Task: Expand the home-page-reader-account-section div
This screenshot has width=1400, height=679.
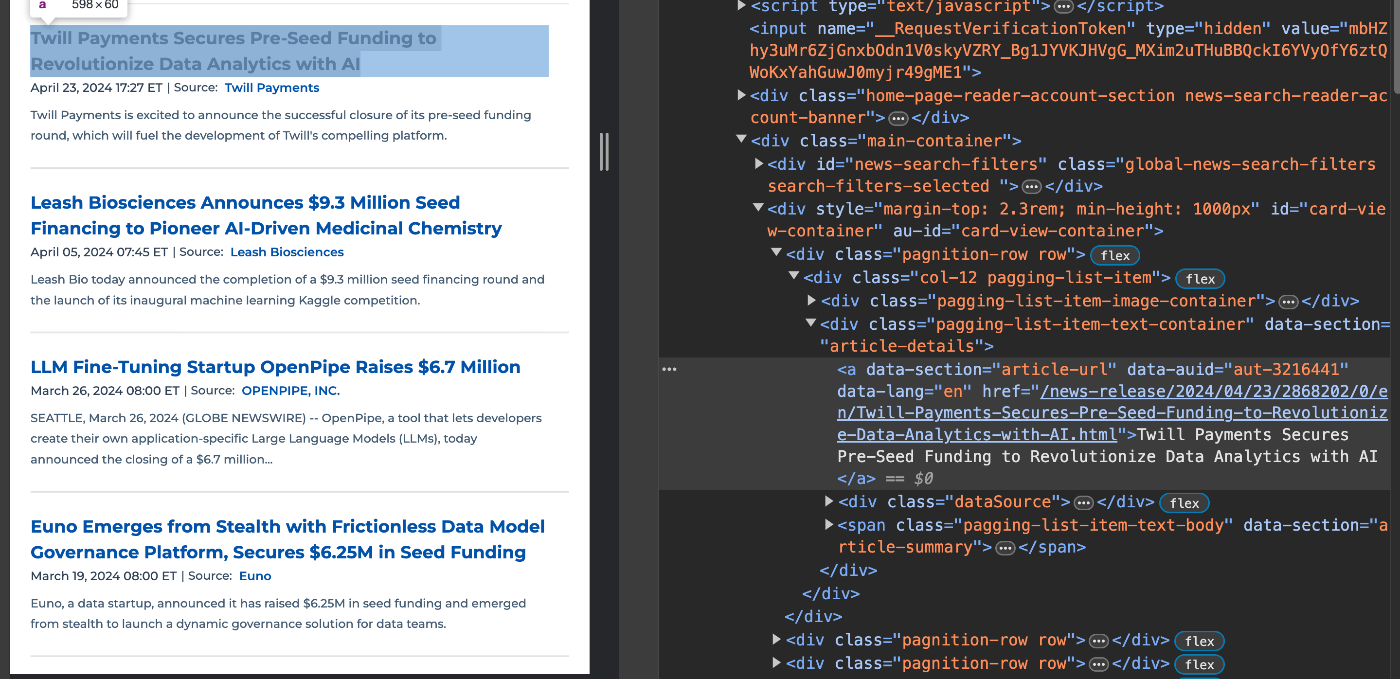Action: coord(741,95)
